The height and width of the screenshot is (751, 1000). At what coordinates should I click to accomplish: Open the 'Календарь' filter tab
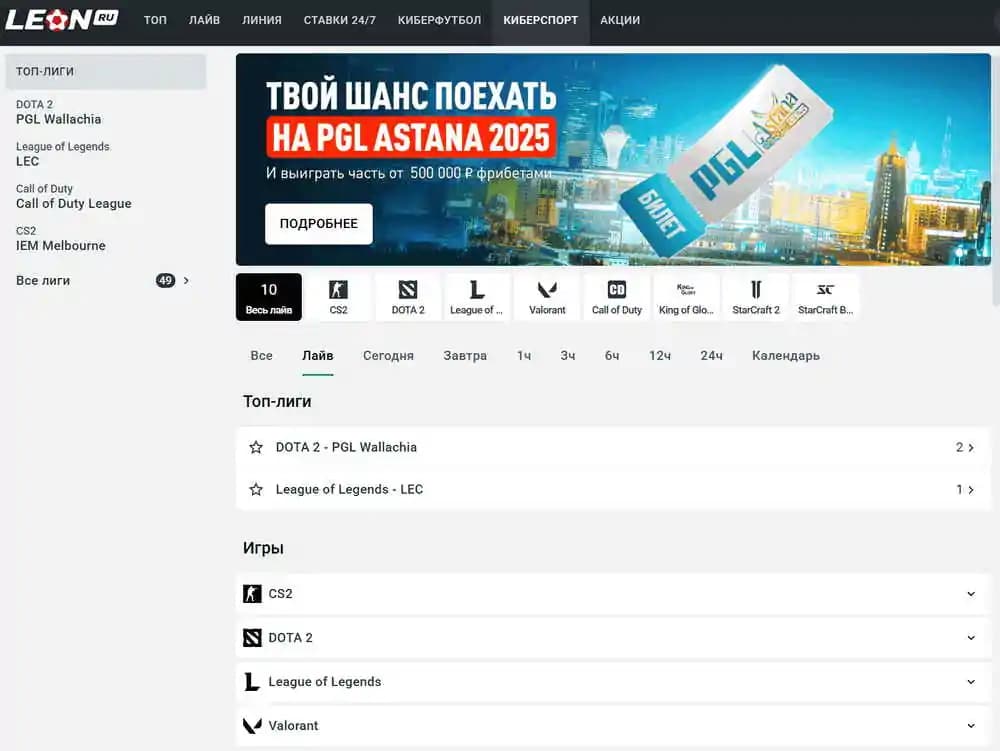(x=786, y=356)
